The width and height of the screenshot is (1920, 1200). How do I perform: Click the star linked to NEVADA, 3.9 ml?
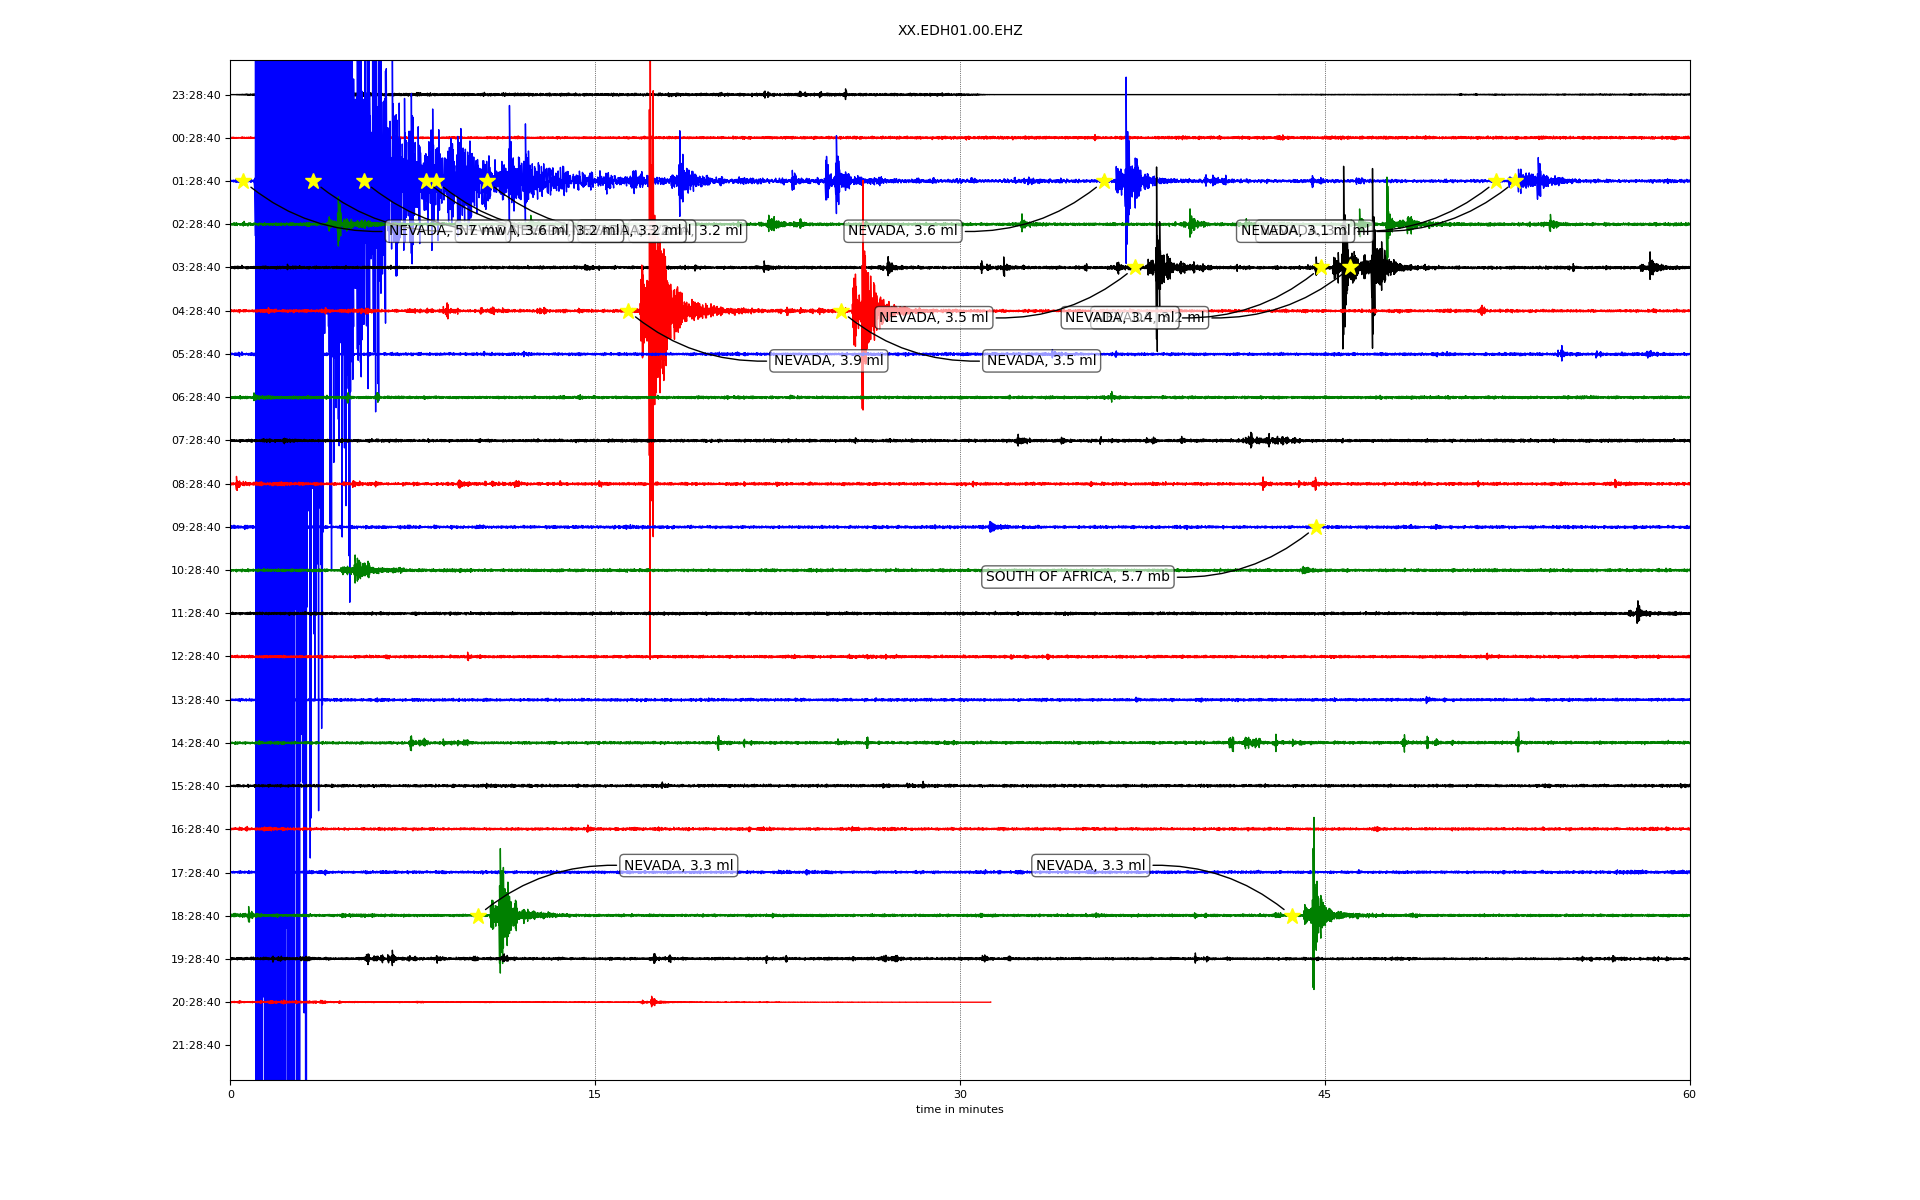[x=628, y=311]
